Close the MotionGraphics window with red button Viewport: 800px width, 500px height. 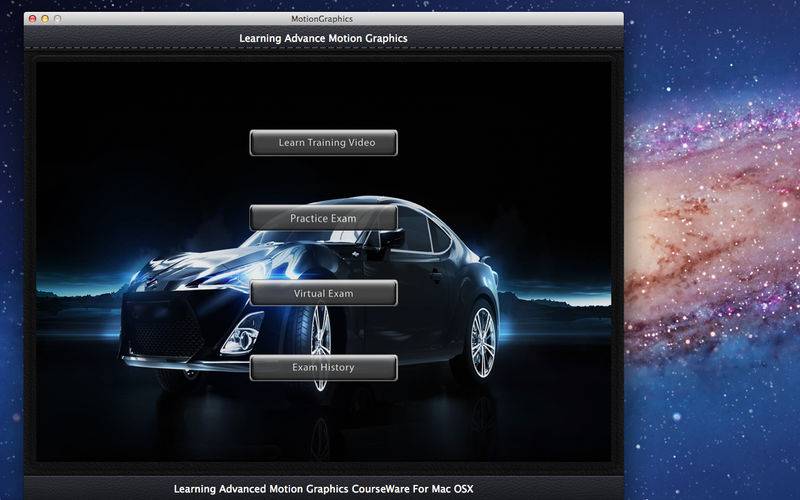coord(33,19)
